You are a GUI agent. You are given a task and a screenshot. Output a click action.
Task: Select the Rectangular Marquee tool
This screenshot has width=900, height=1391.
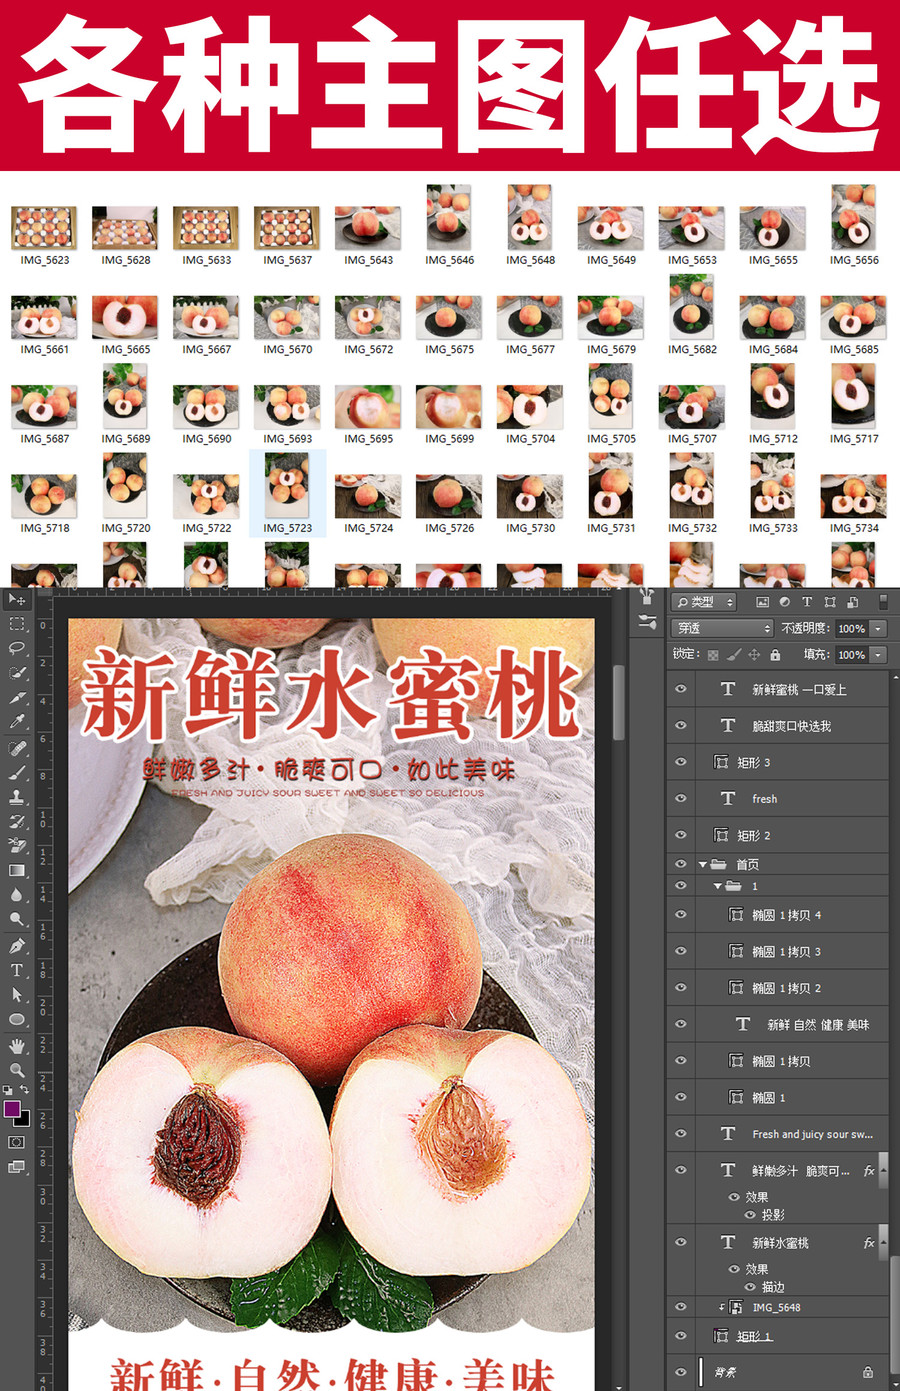point(17,624)
